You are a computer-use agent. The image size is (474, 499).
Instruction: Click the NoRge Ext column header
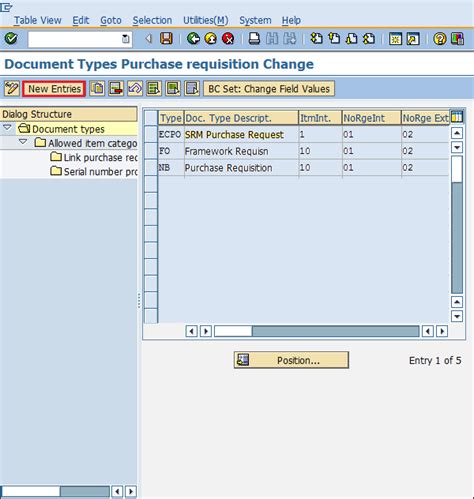pyautogui.click(x=425, y=118)
